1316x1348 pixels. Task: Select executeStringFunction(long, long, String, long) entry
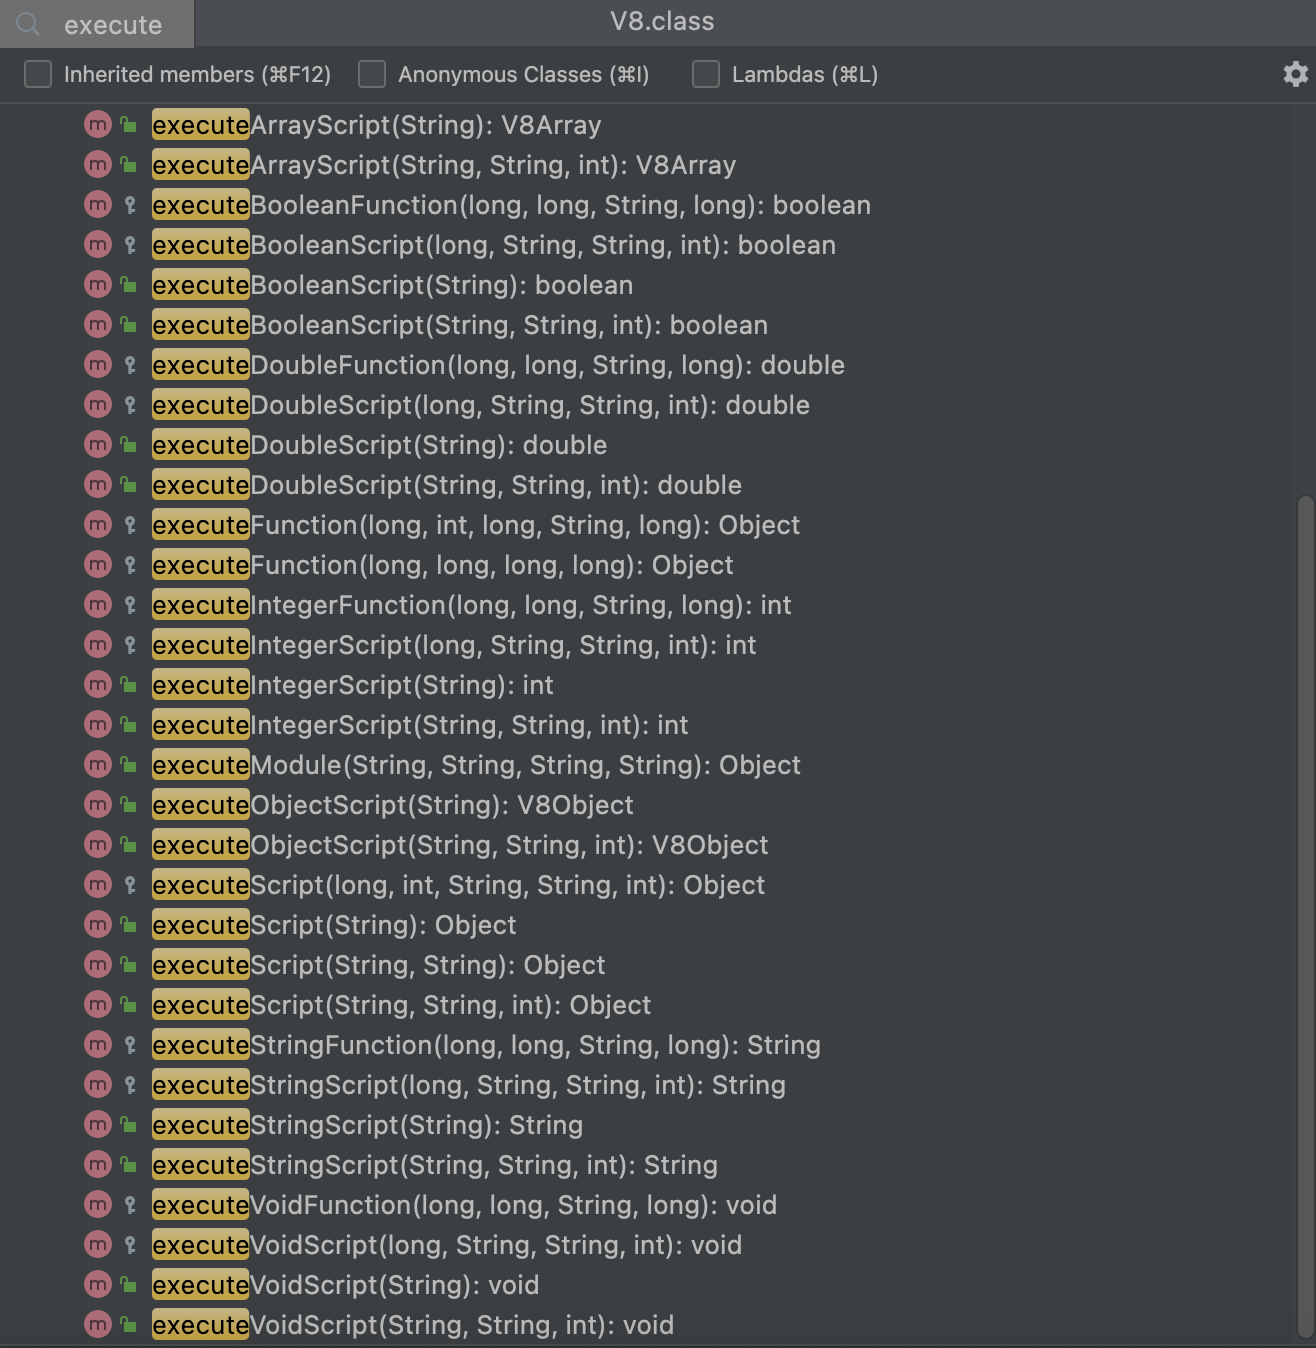coord(486,1045)
